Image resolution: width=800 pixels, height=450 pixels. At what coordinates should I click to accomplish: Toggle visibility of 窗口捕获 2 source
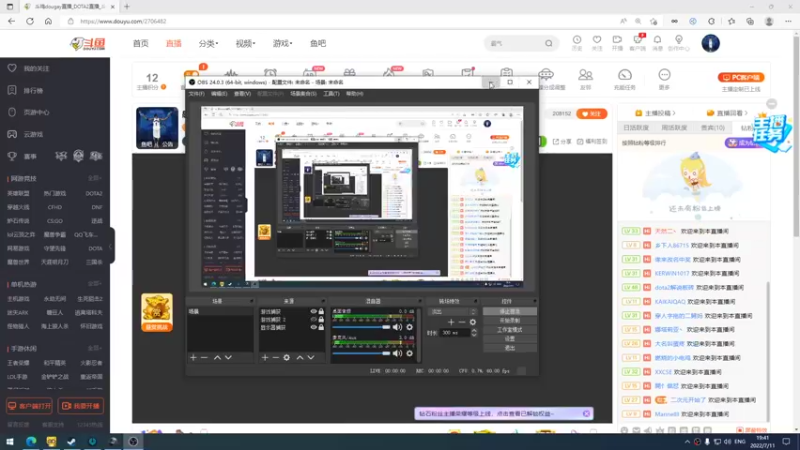pos(313,319)
